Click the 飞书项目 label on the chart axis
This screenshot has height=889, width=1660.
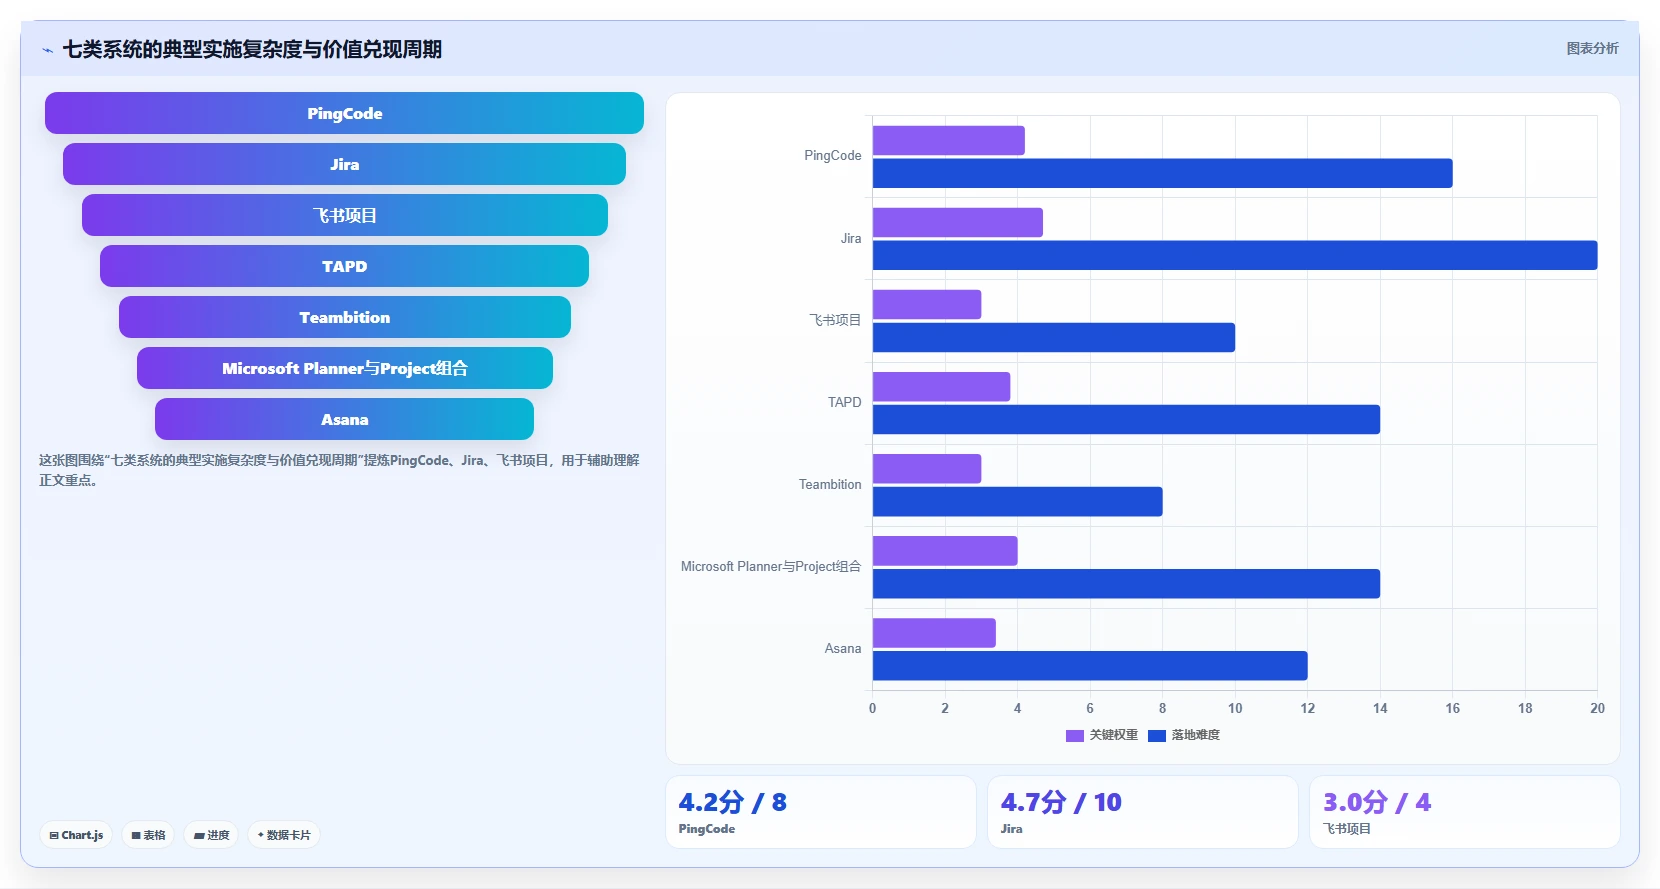coord(835,320)
